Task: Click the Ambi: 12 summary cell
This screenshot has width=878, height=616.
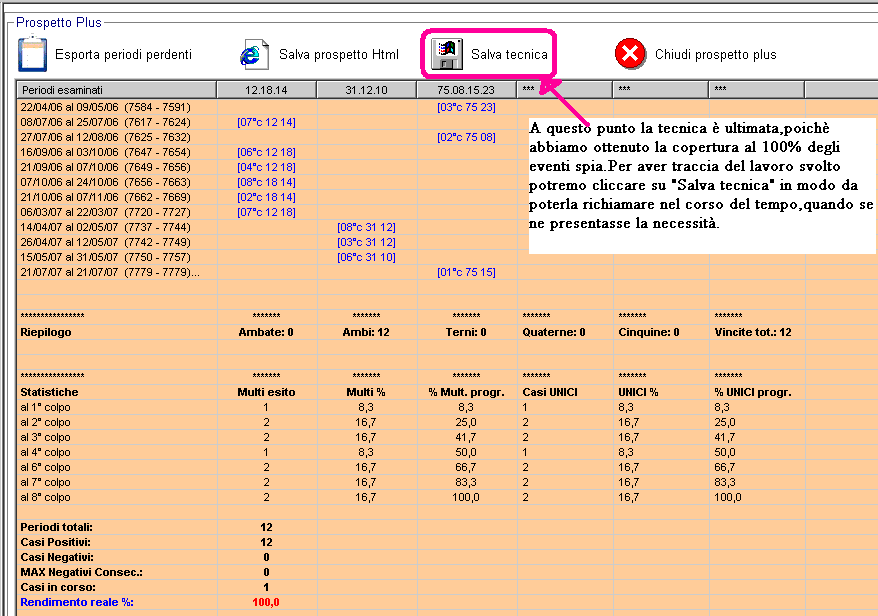Action: [366, 332]
